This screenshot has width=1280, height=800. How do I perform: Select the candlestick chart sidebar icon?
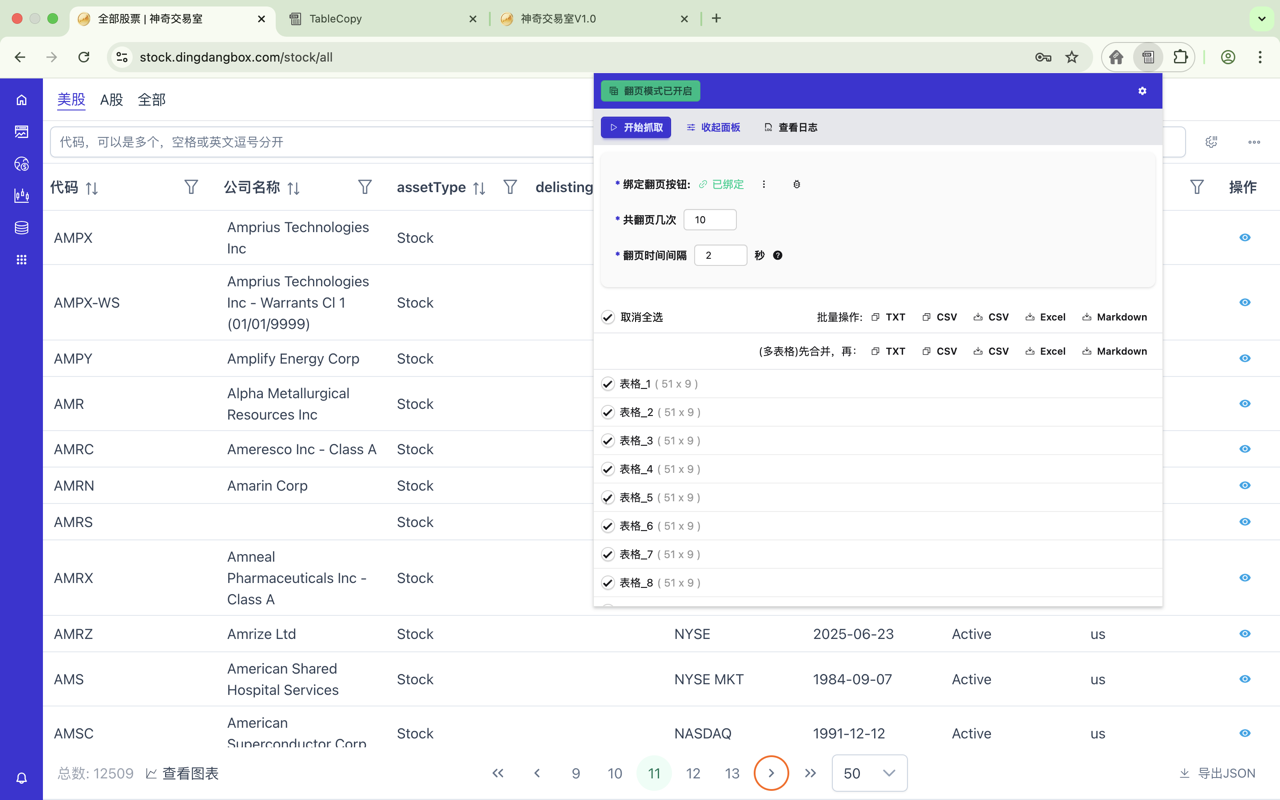pos(22,196)
